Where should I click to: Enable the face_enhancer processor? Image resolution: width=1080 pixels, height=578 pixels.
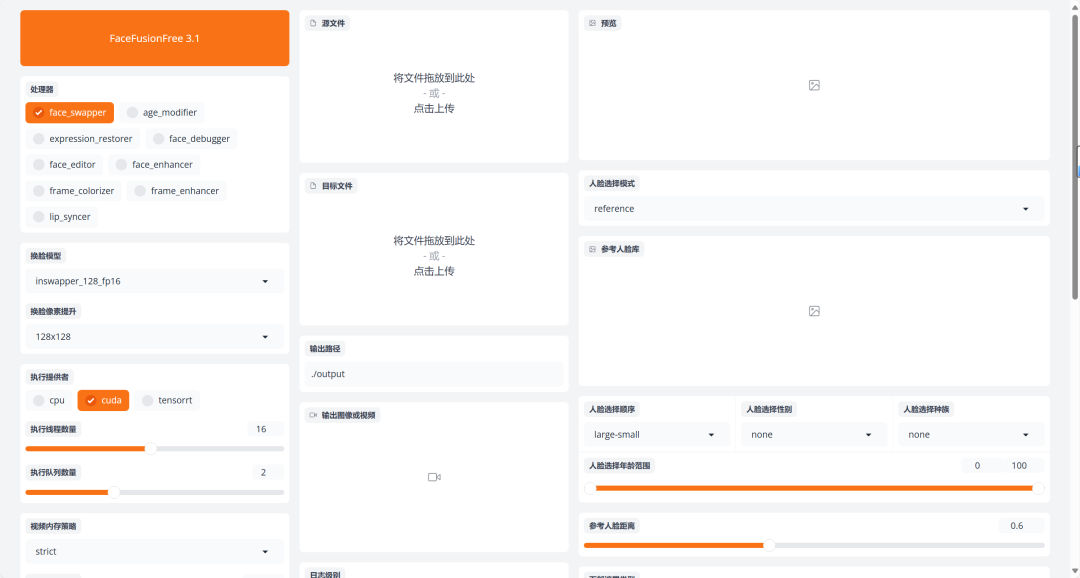tap(154, 165)
